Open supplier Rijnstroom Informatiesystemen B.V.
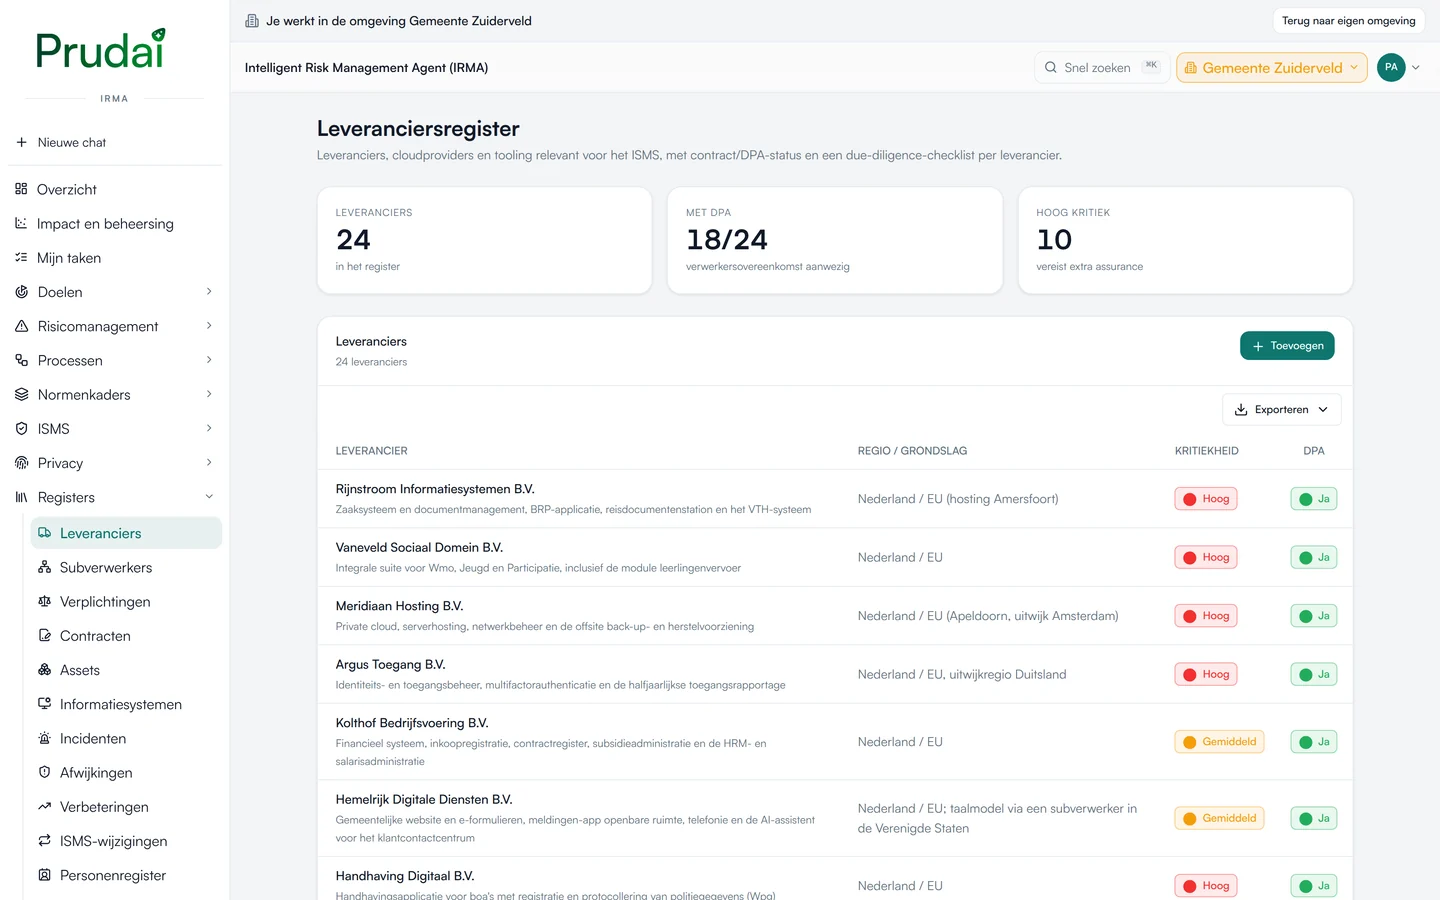This screenshot has width=1440, height=900. (435, 489)
